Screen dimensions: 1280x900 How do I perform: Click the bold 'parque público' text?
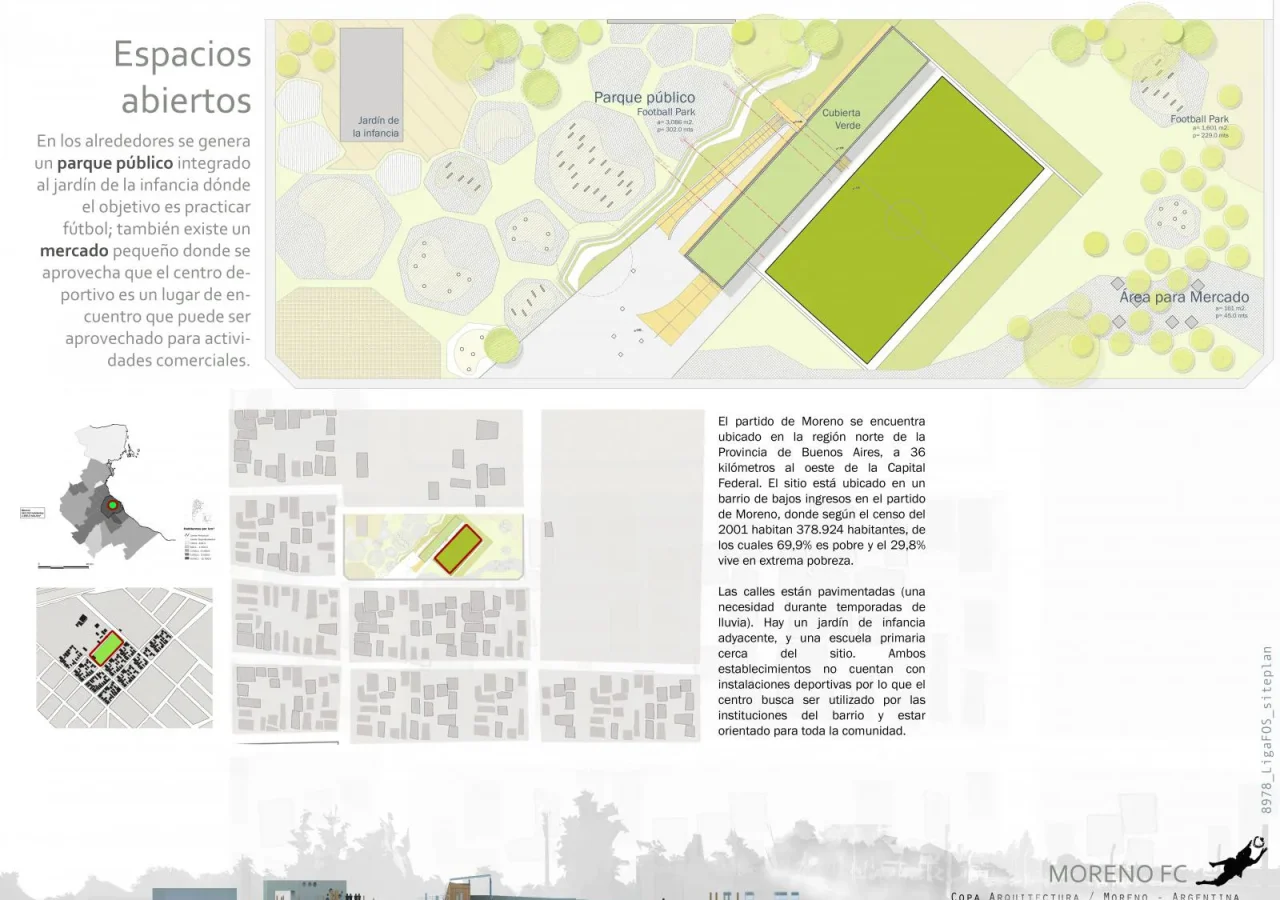tap(115, 162)
